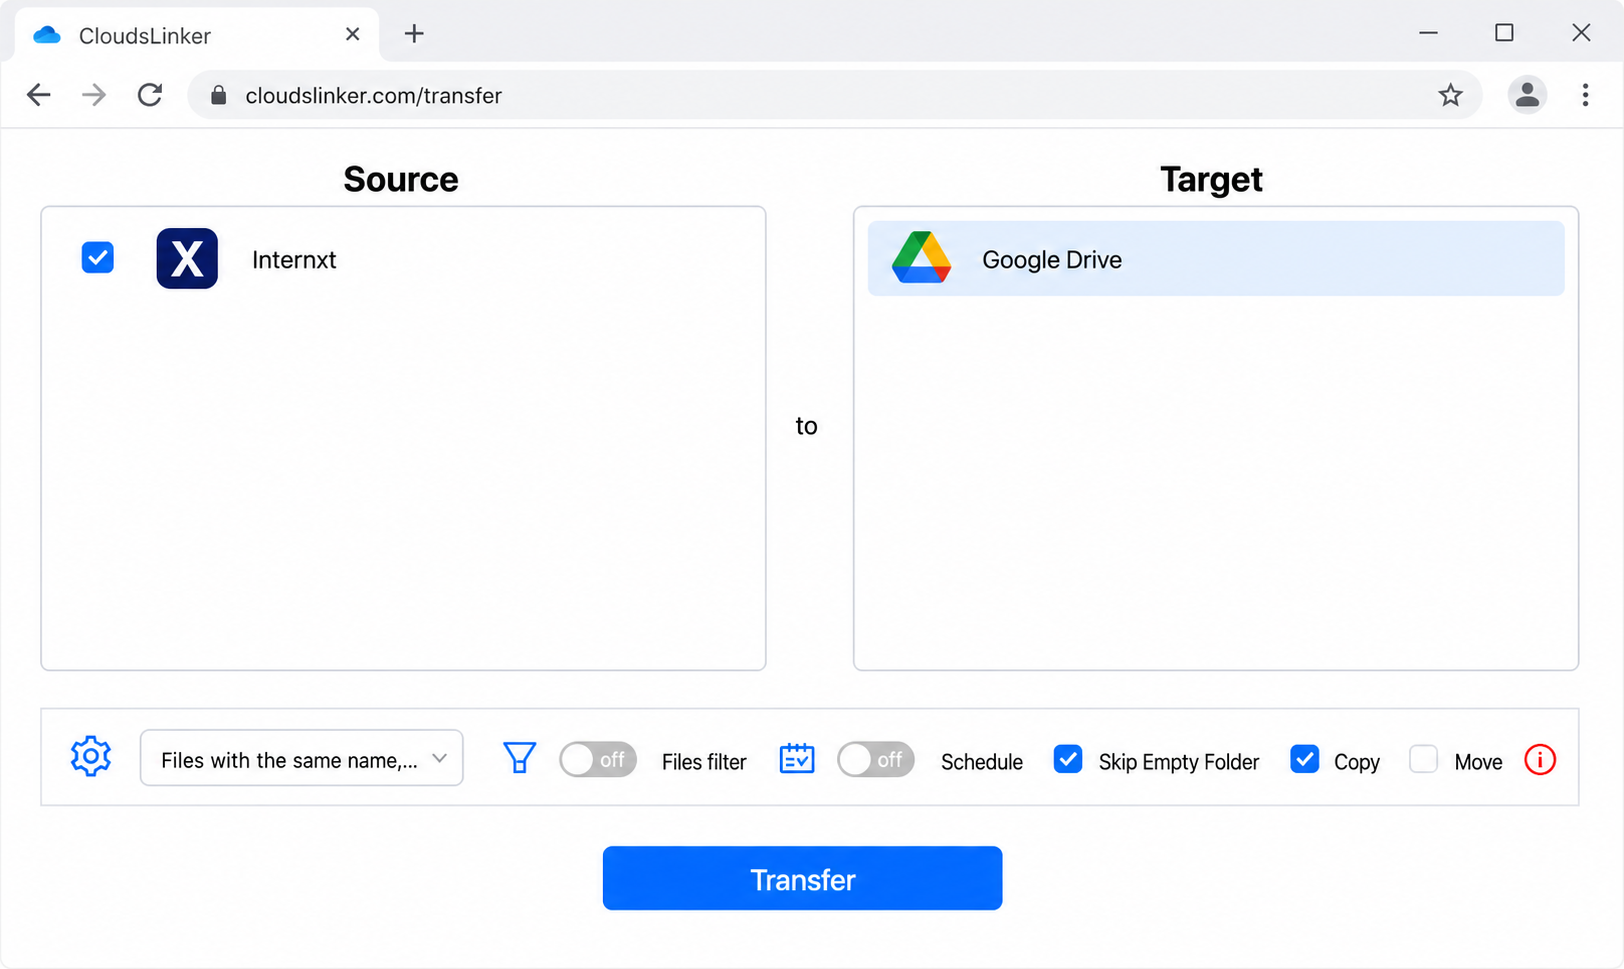Viewport: 1624px width, 969px height.
Task: Start the Transfer
Action: pos(802,878)
